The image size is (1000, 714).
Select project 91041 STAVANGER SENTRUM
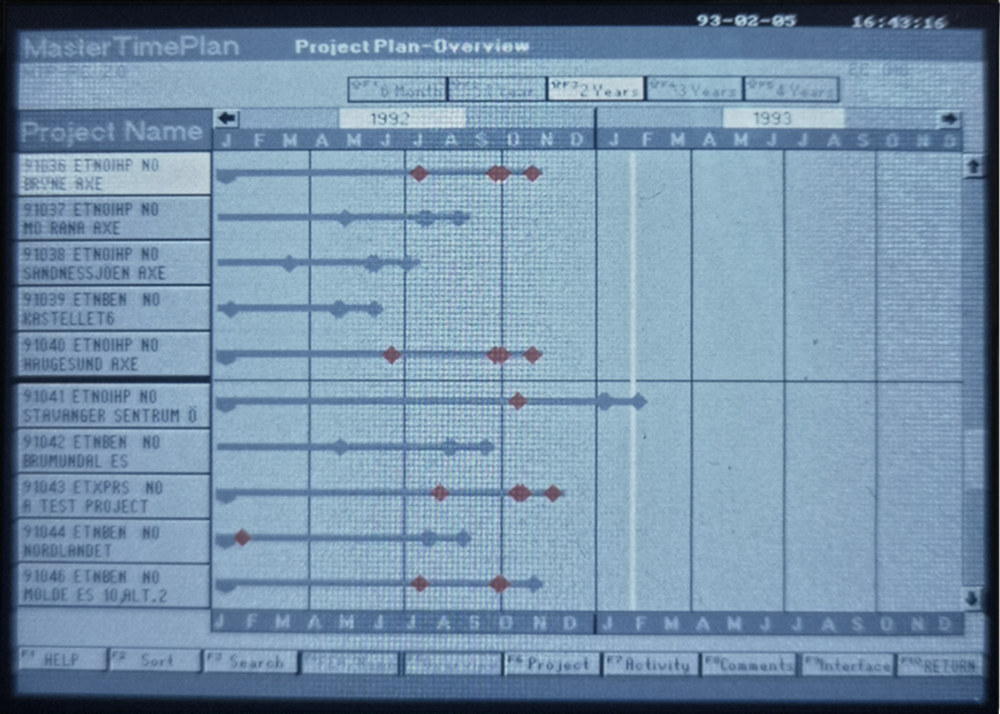coord(114,405)
